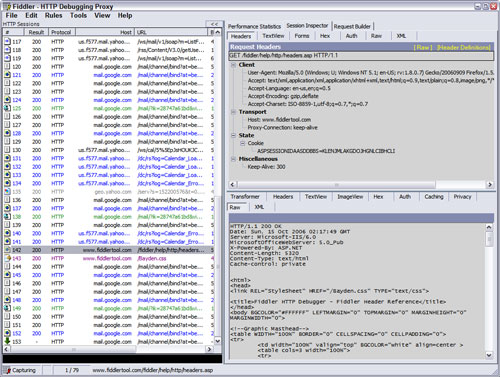Click the icon of session 121
Image resolution: width=500 pixels, height=377 pixels.
click(7, 75)
